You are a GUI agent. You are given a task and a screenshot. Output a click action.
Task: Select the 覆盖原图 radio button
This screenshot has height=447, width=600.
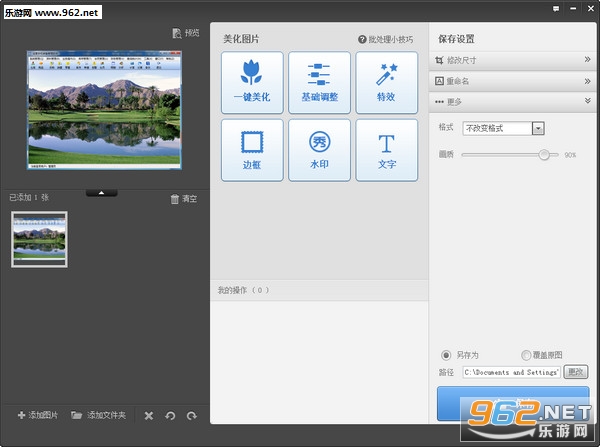[526, 355]
